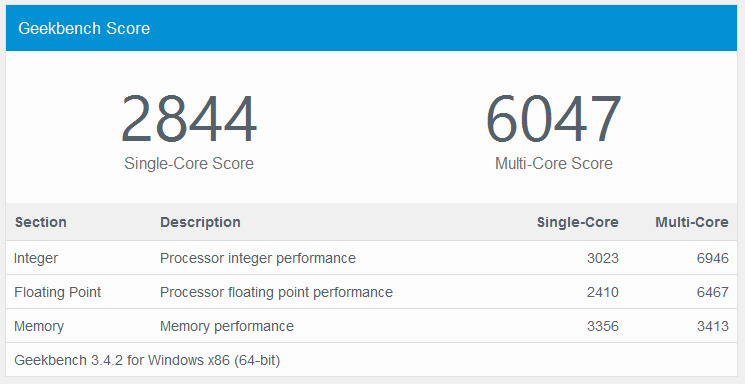Select the Memory section row label

pos(39,326)
